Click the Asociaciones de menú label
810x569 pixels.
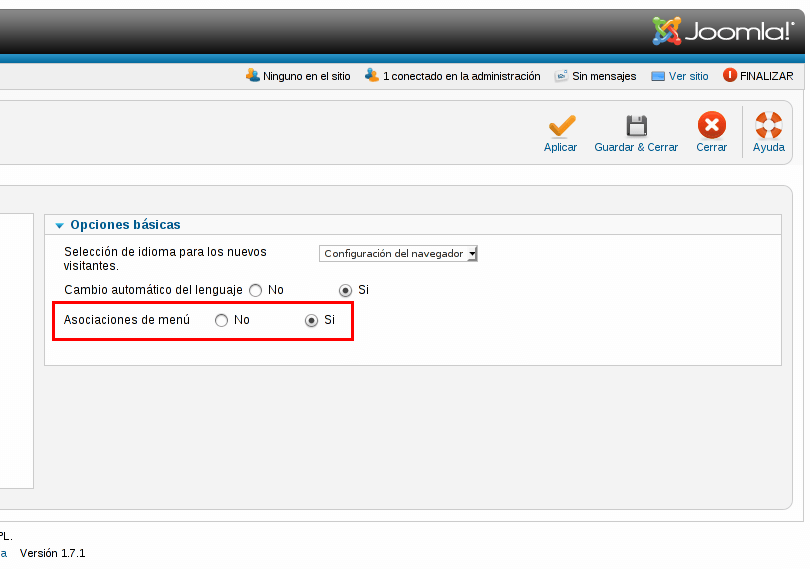pyautogui.click(x=127, y=320)
